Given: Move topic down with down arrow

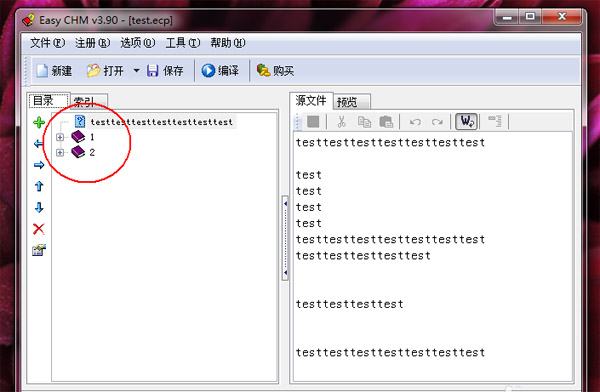Looking at the screenshot, I should pyautogui.click(x=39, y=207).
